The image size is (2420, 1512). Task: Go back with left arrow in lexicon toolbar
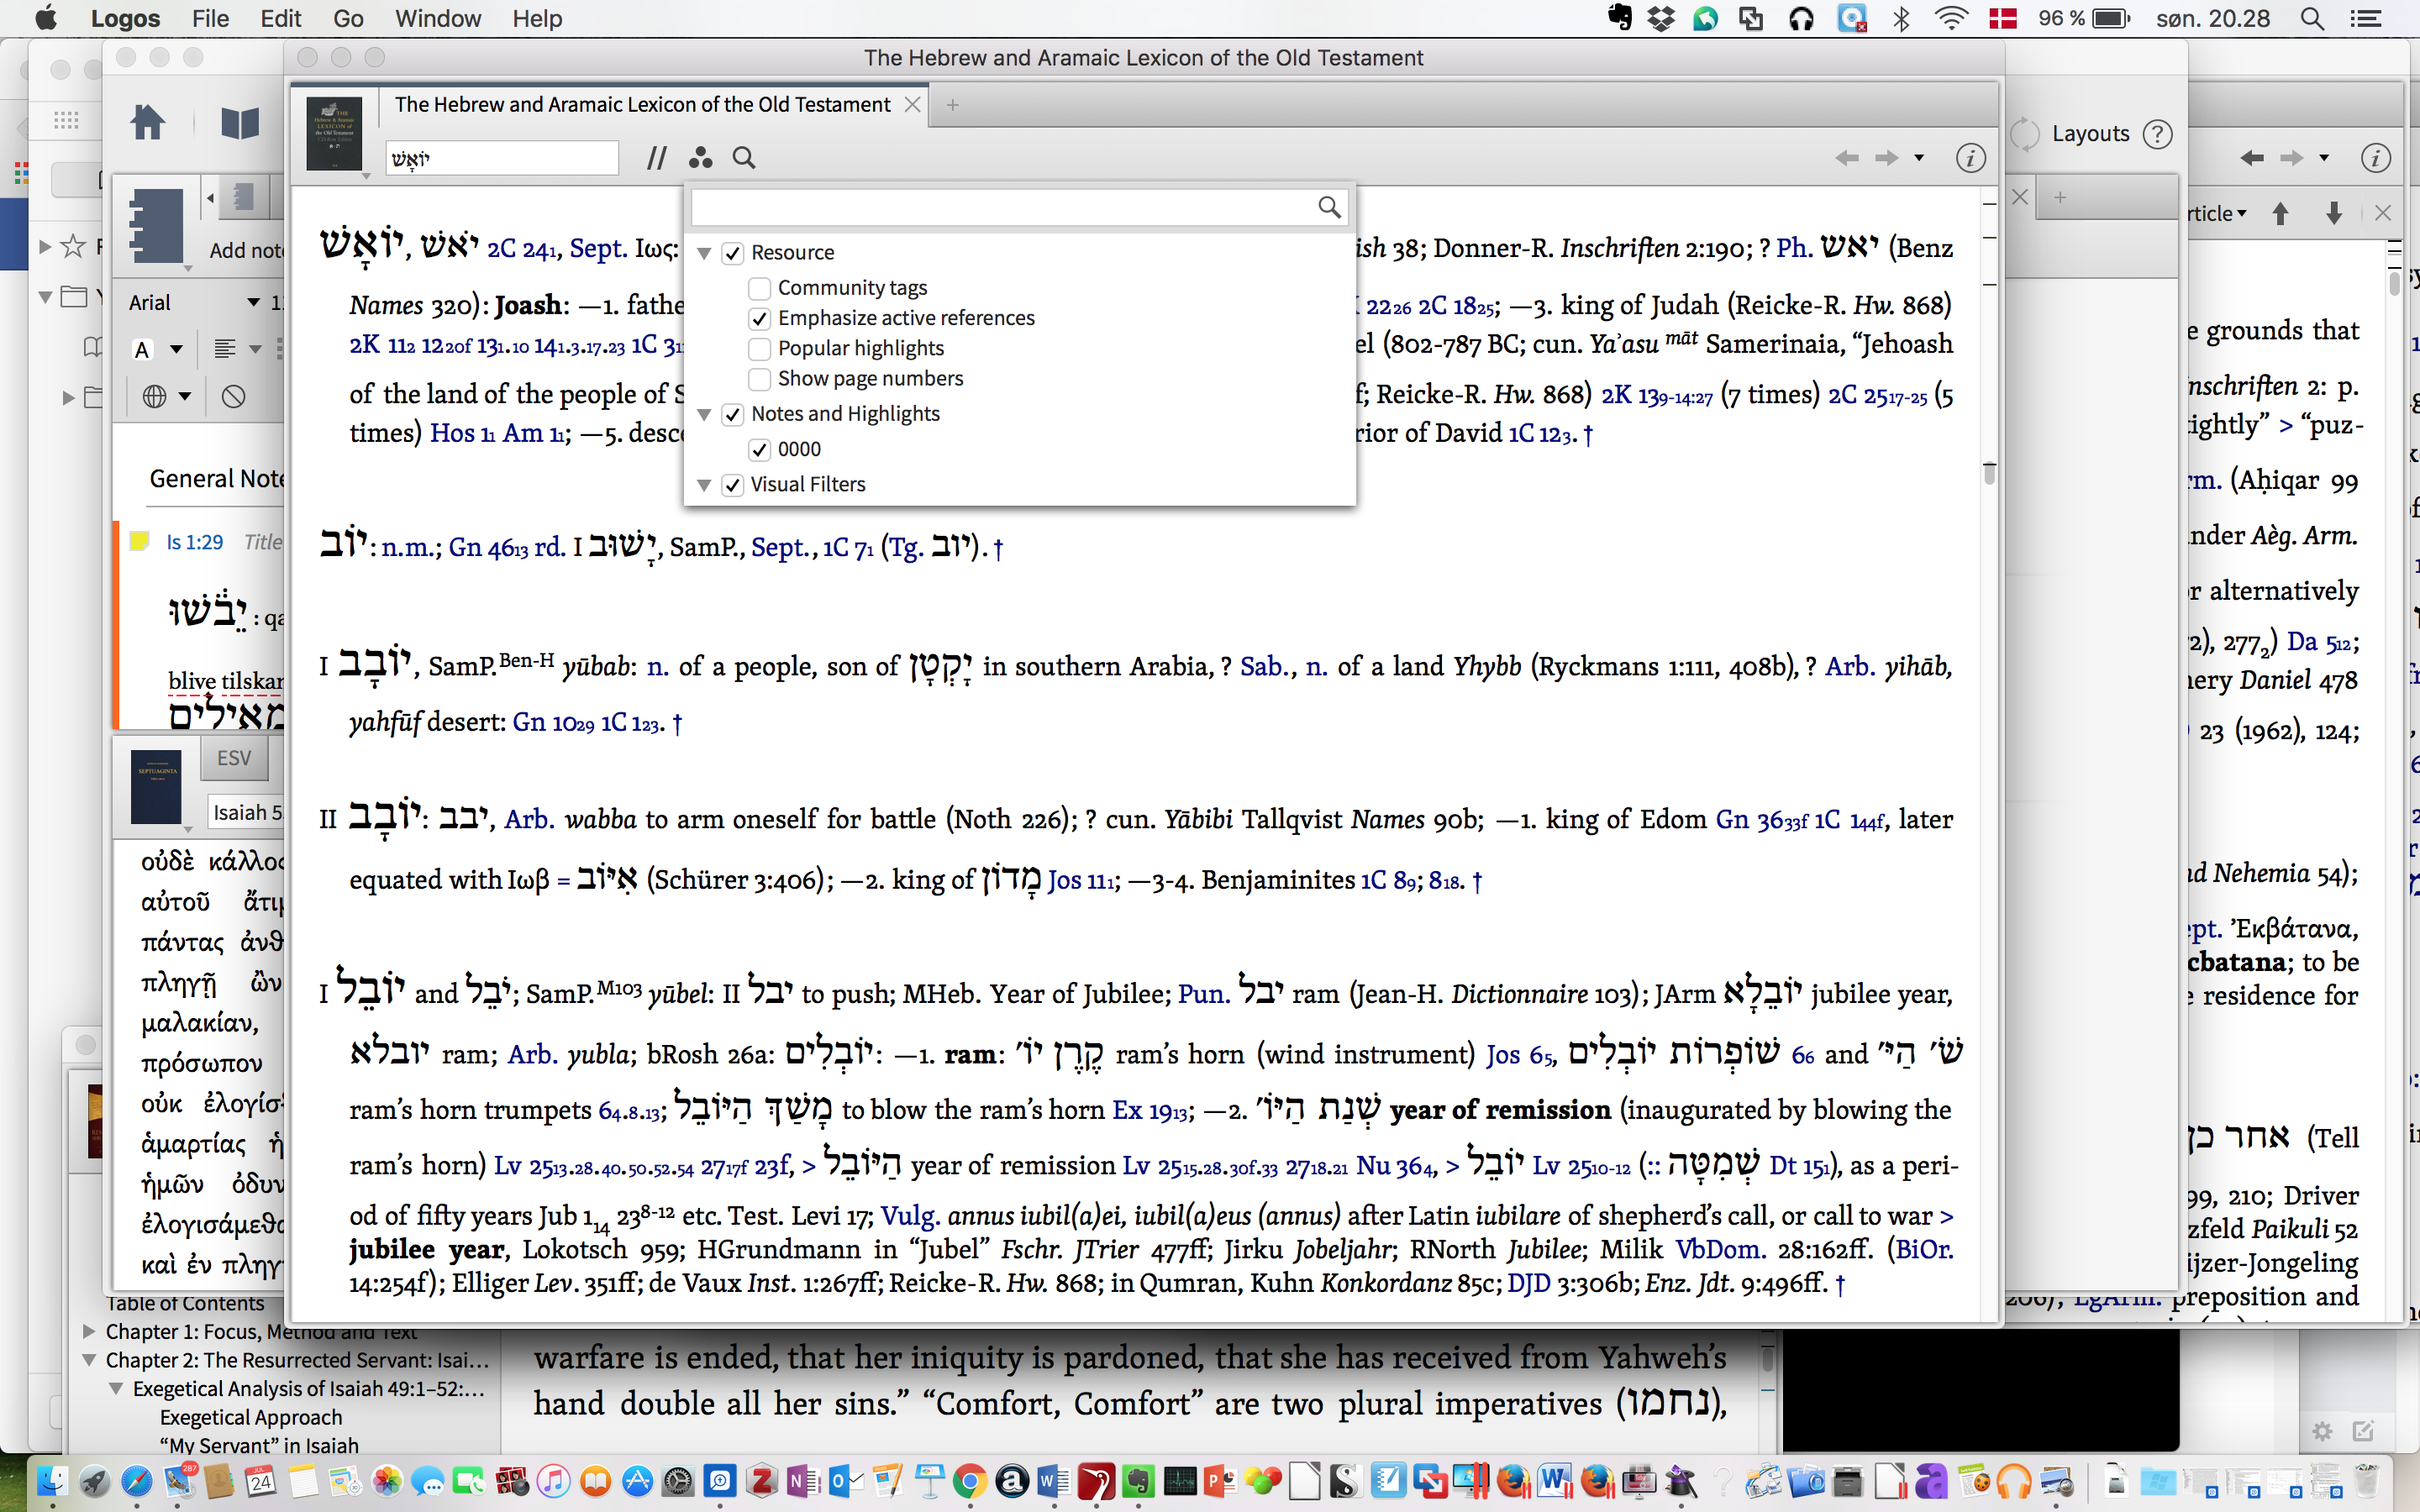[1846, 158]
